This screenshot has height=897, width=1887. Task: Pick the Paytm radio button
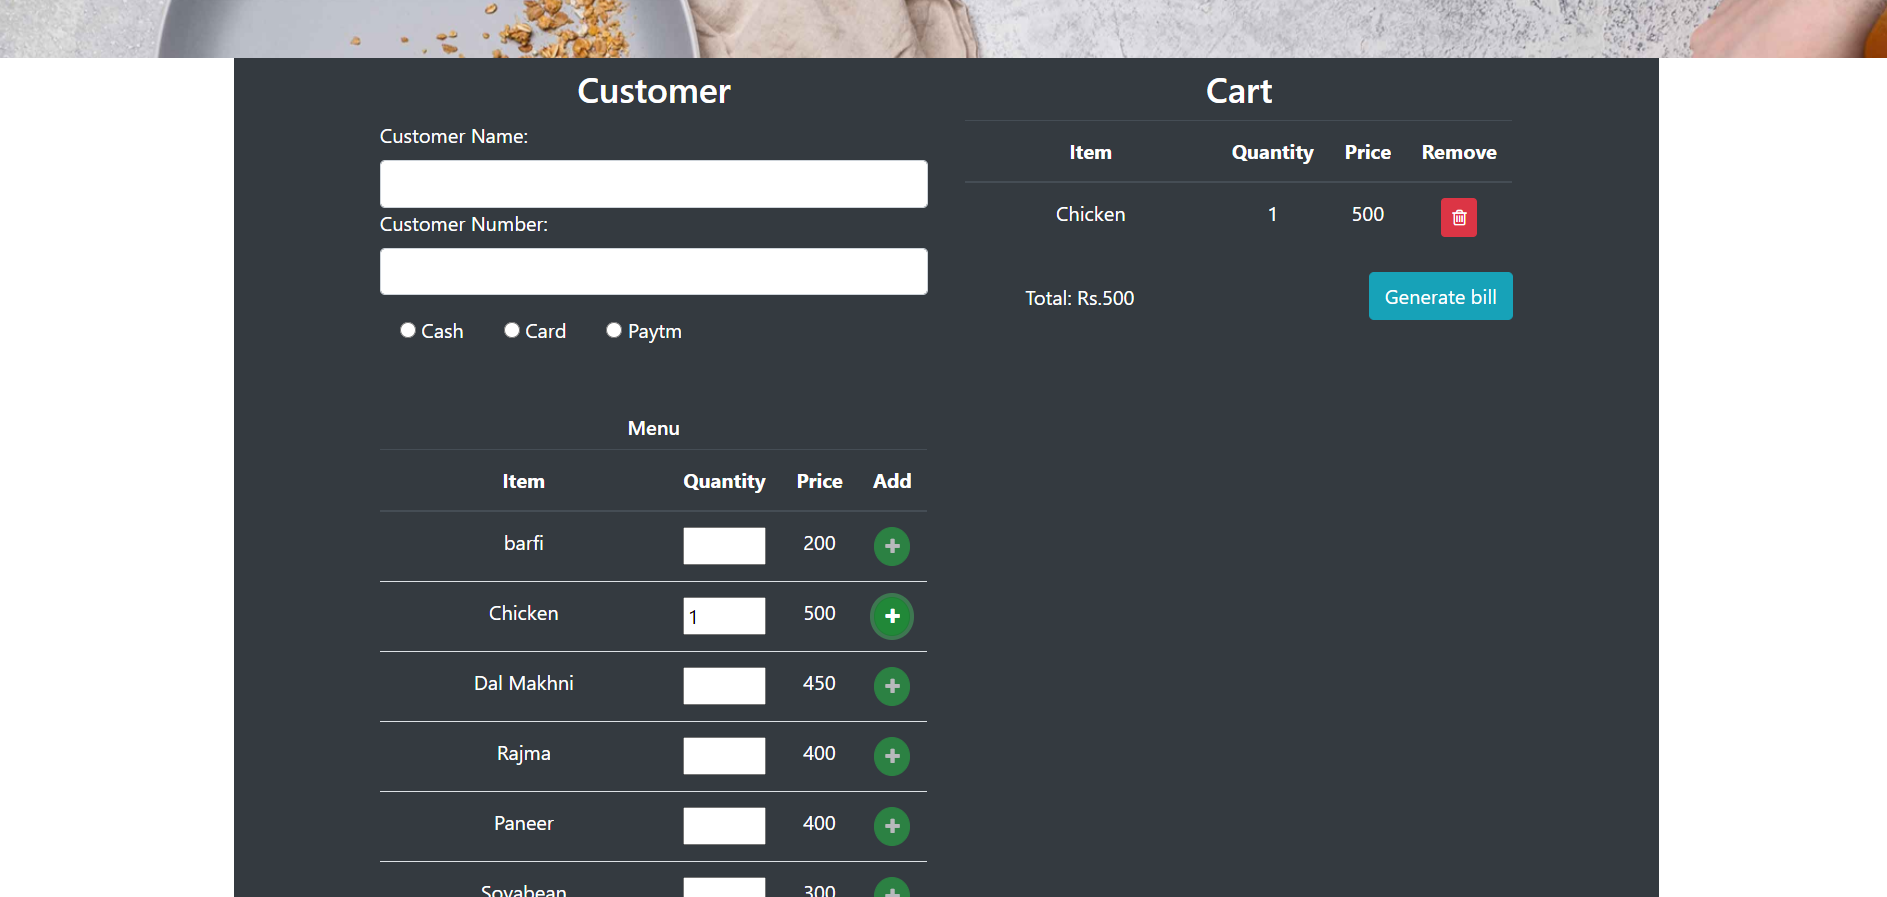614,330
